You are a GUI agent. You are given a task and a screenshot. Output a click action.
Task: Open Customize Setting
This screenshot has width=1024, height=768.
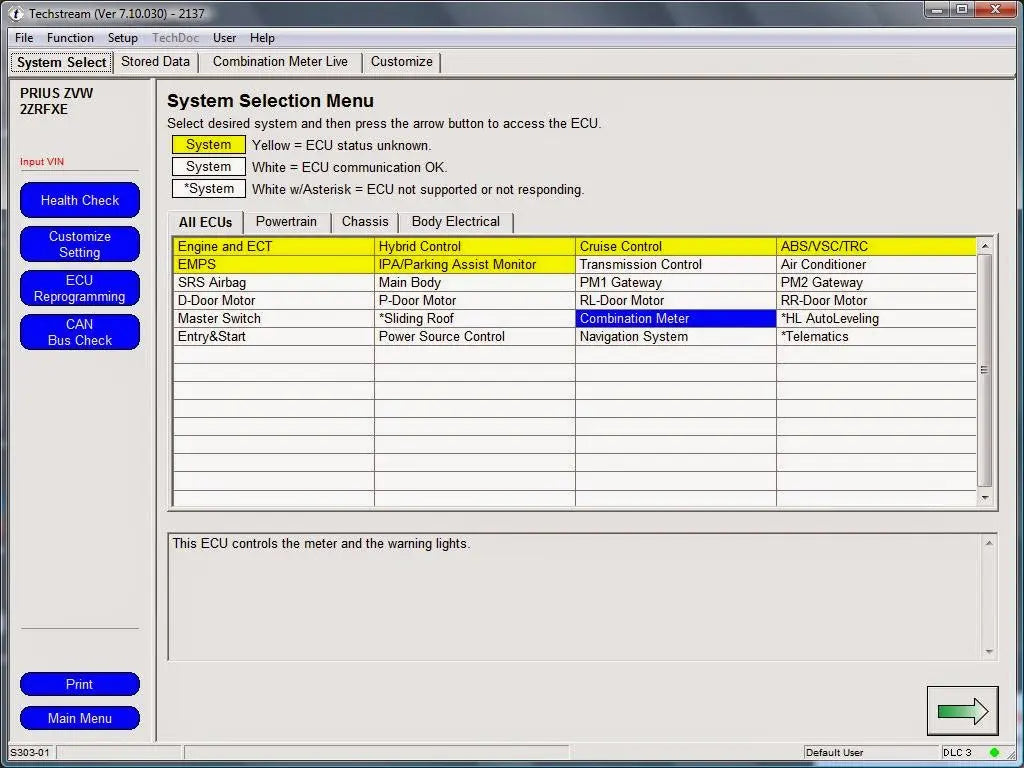click(x=79, y=244)
